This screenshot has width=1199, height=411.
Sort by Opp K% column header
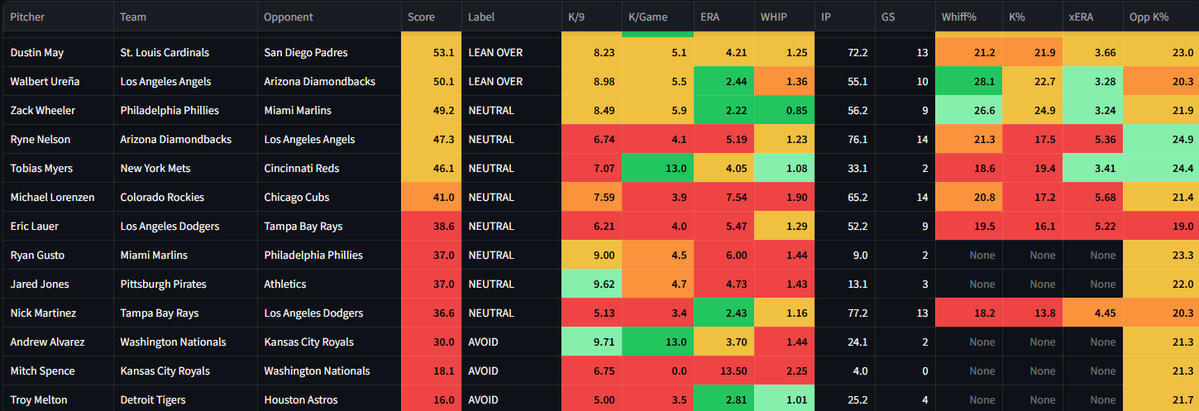[1161, 17]
